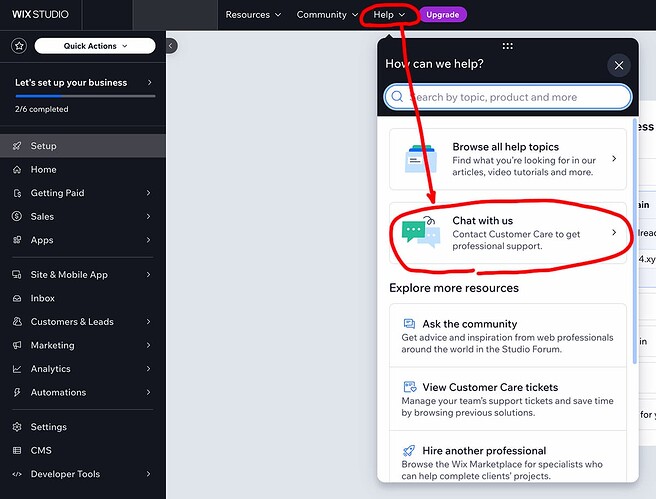Click the Settings gear icon
Viewport: 656px width, 499px height.
click(x=17, y=427)
